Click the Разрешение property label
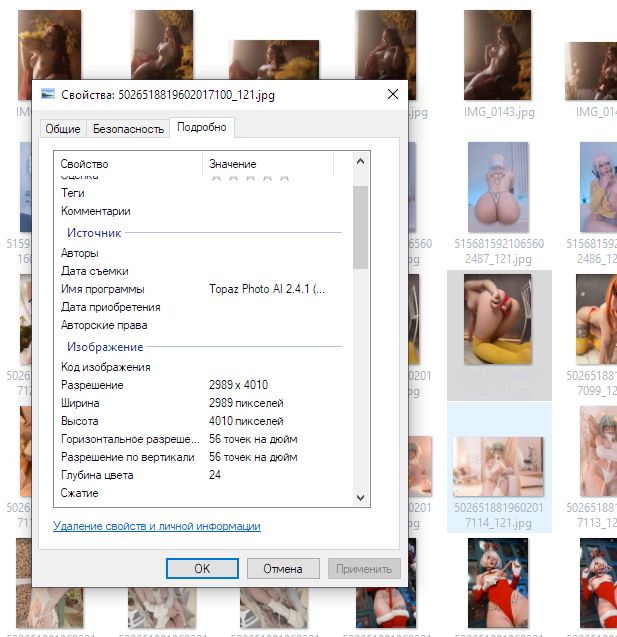This screenshot has height=637, width=617. (92, 385)
